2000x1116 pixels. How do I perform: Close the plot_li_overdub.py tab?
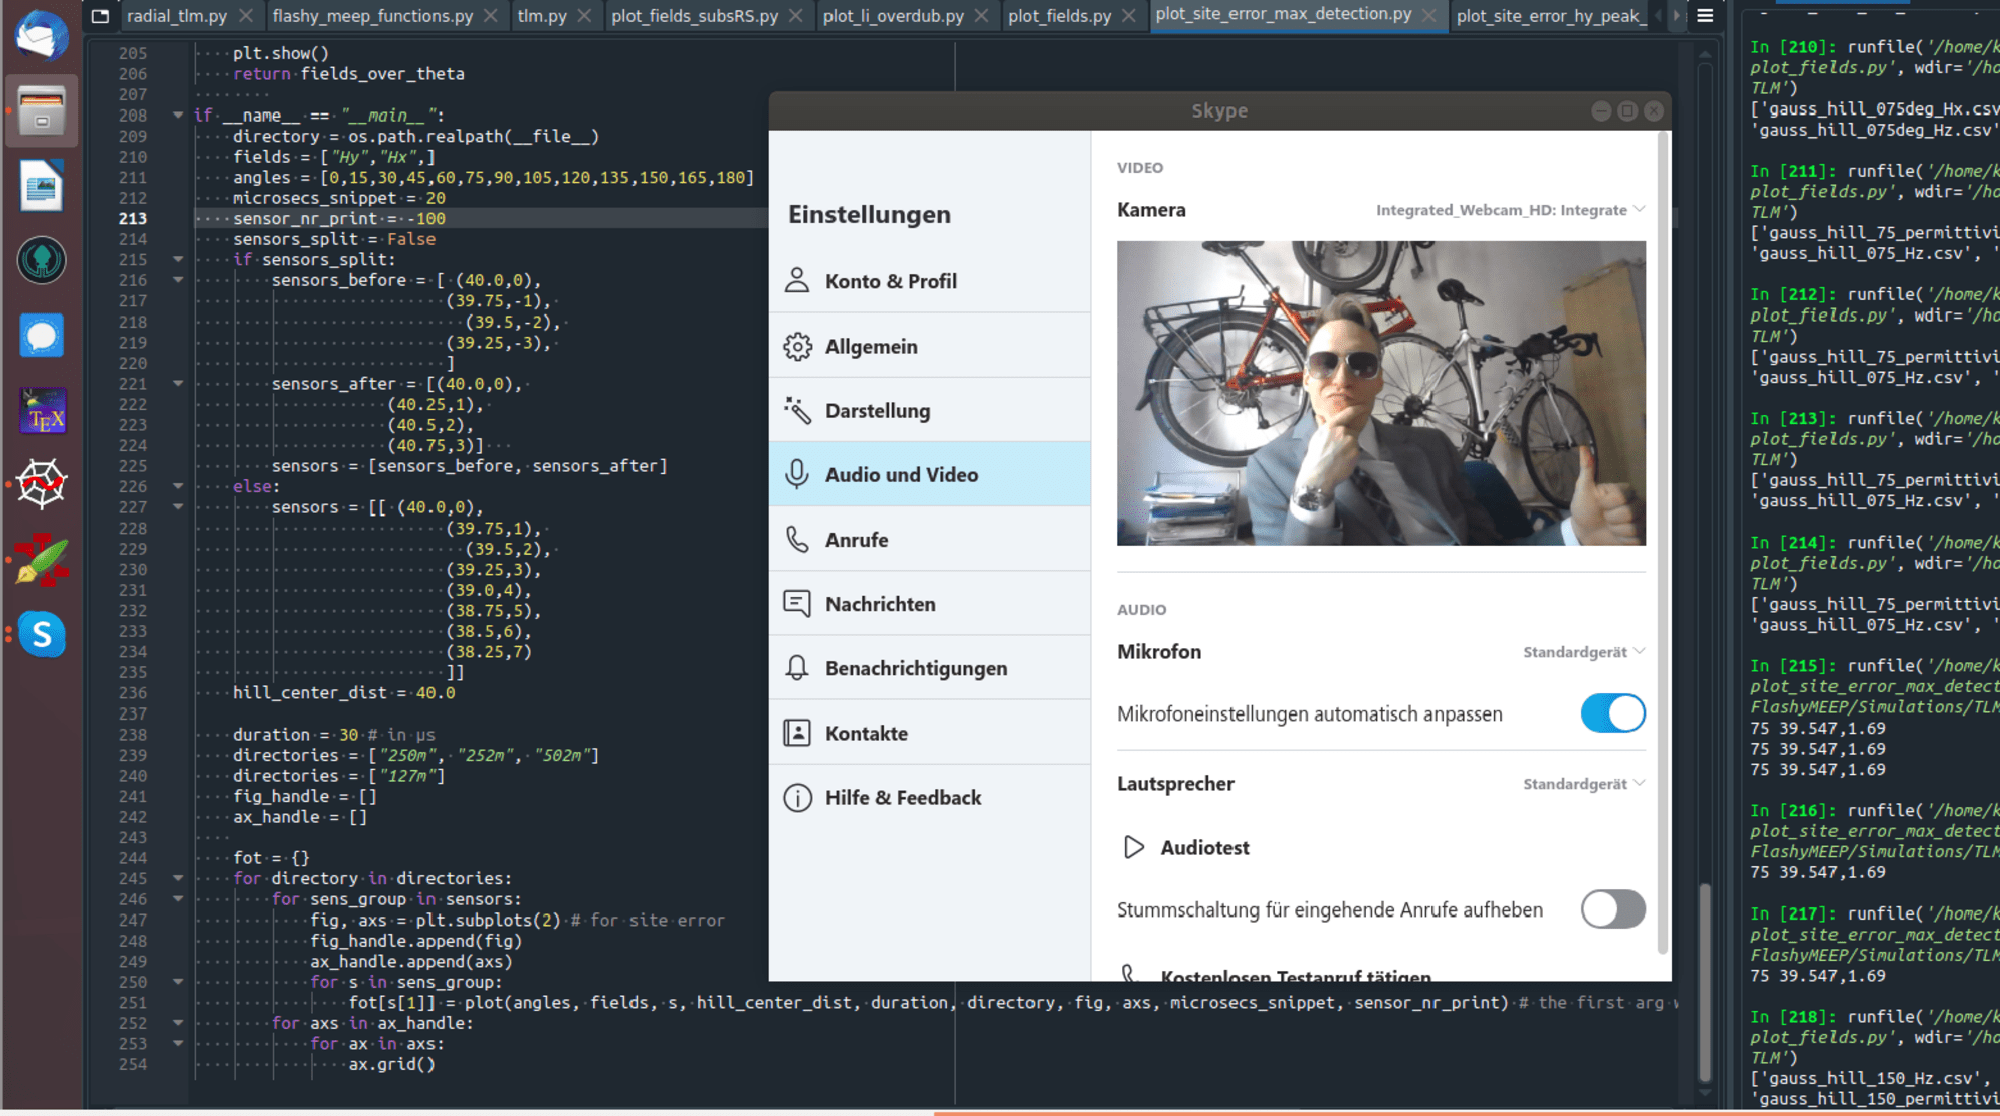click(x=982, y=16)
